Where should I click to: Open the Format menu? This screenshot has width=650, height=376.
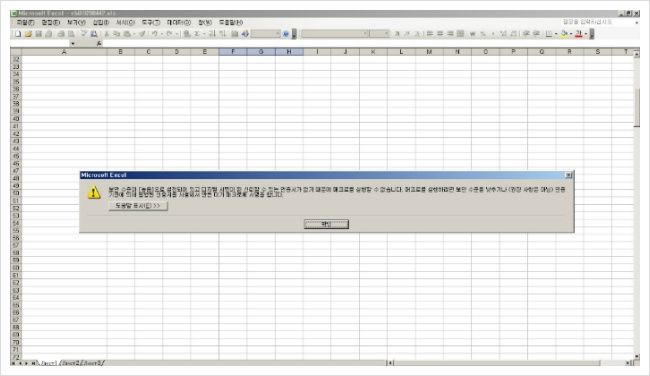click(125, 22)
